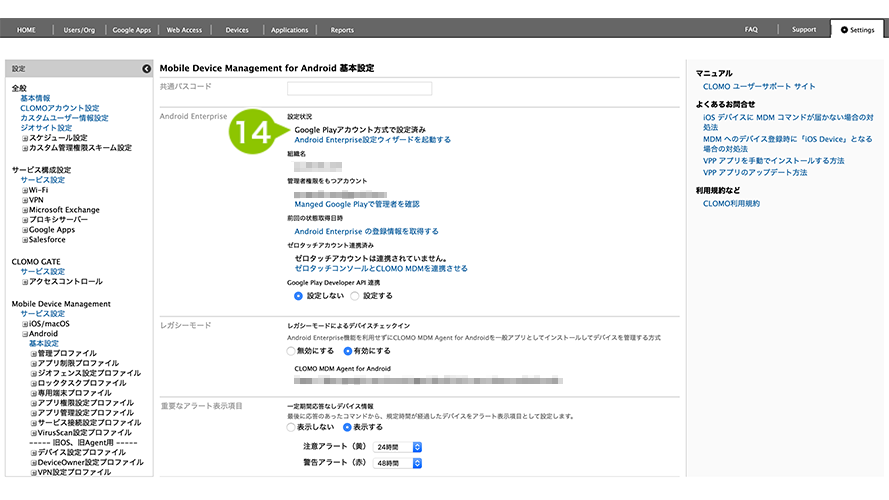Open the HOME menu tab
Image resolution: width=889 pixels, height=500 pixels.
(x=26, y=30)
